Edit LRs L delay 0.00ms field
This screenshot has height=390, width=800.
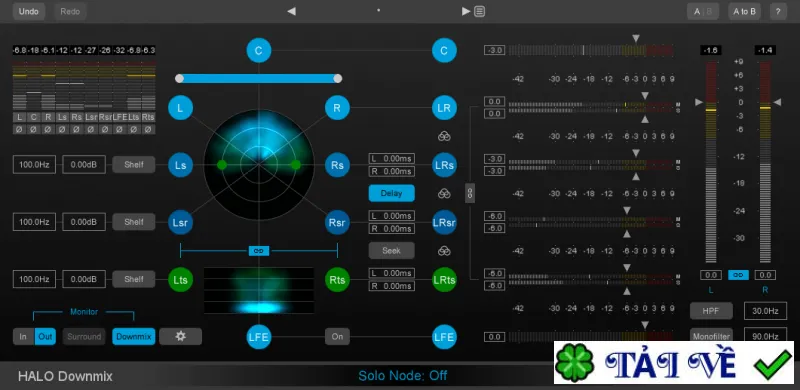click(x=391, y=159)
